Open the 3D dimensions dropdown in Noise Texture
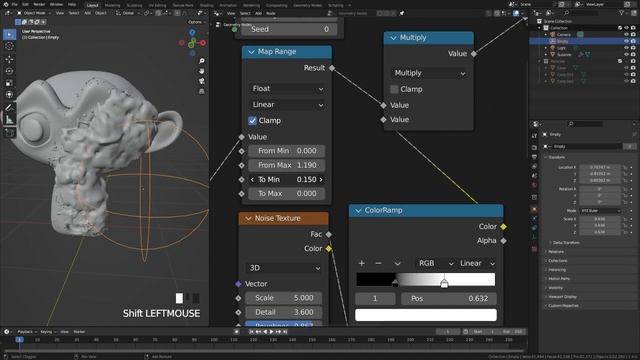 pos(284,268)
